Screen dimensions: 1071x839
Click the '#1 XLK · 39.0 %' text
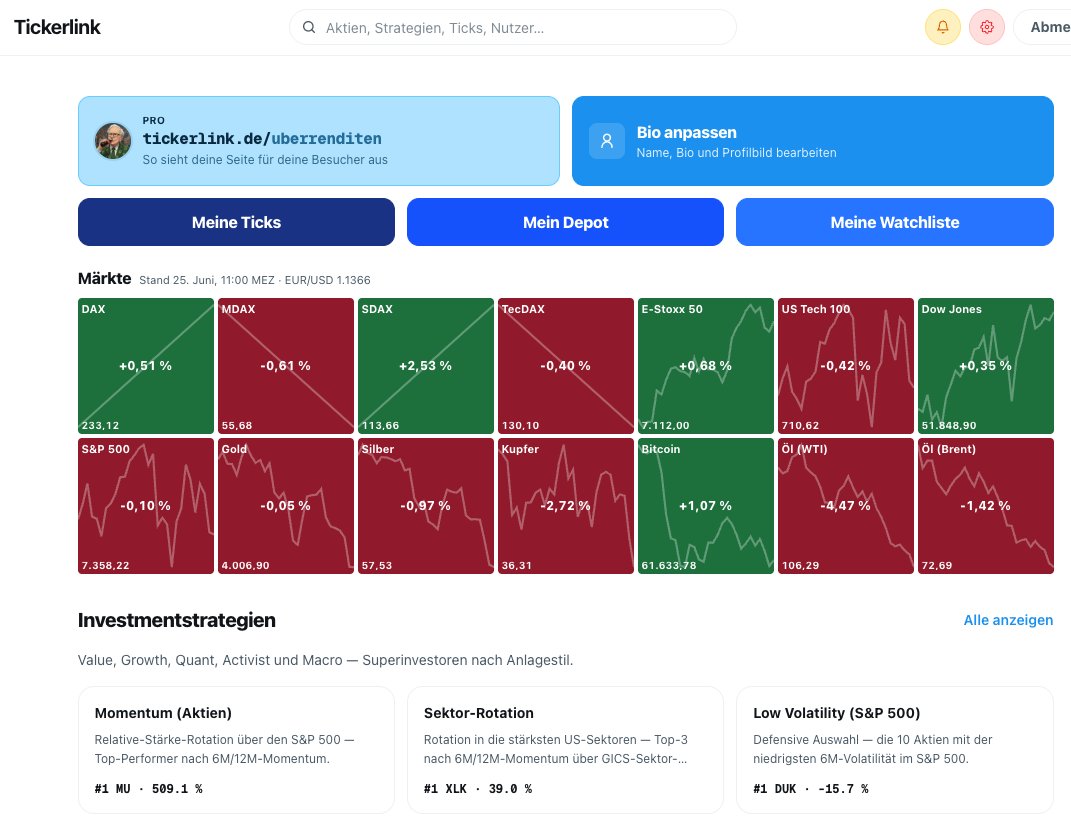click(x=477, y=788)
